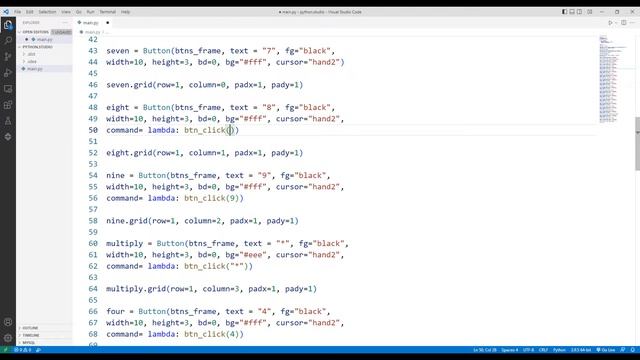Open the Source Control view
640x360 pixels.
click(8, 57)
